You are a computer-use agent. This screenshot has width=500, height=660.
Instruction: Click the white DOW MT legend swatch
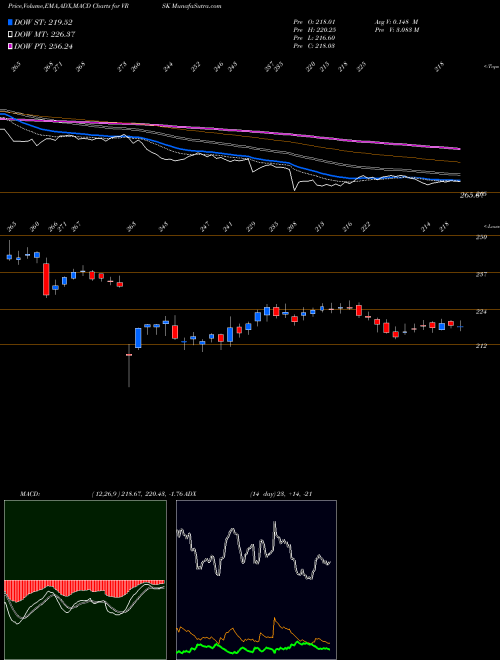(10, 35)
